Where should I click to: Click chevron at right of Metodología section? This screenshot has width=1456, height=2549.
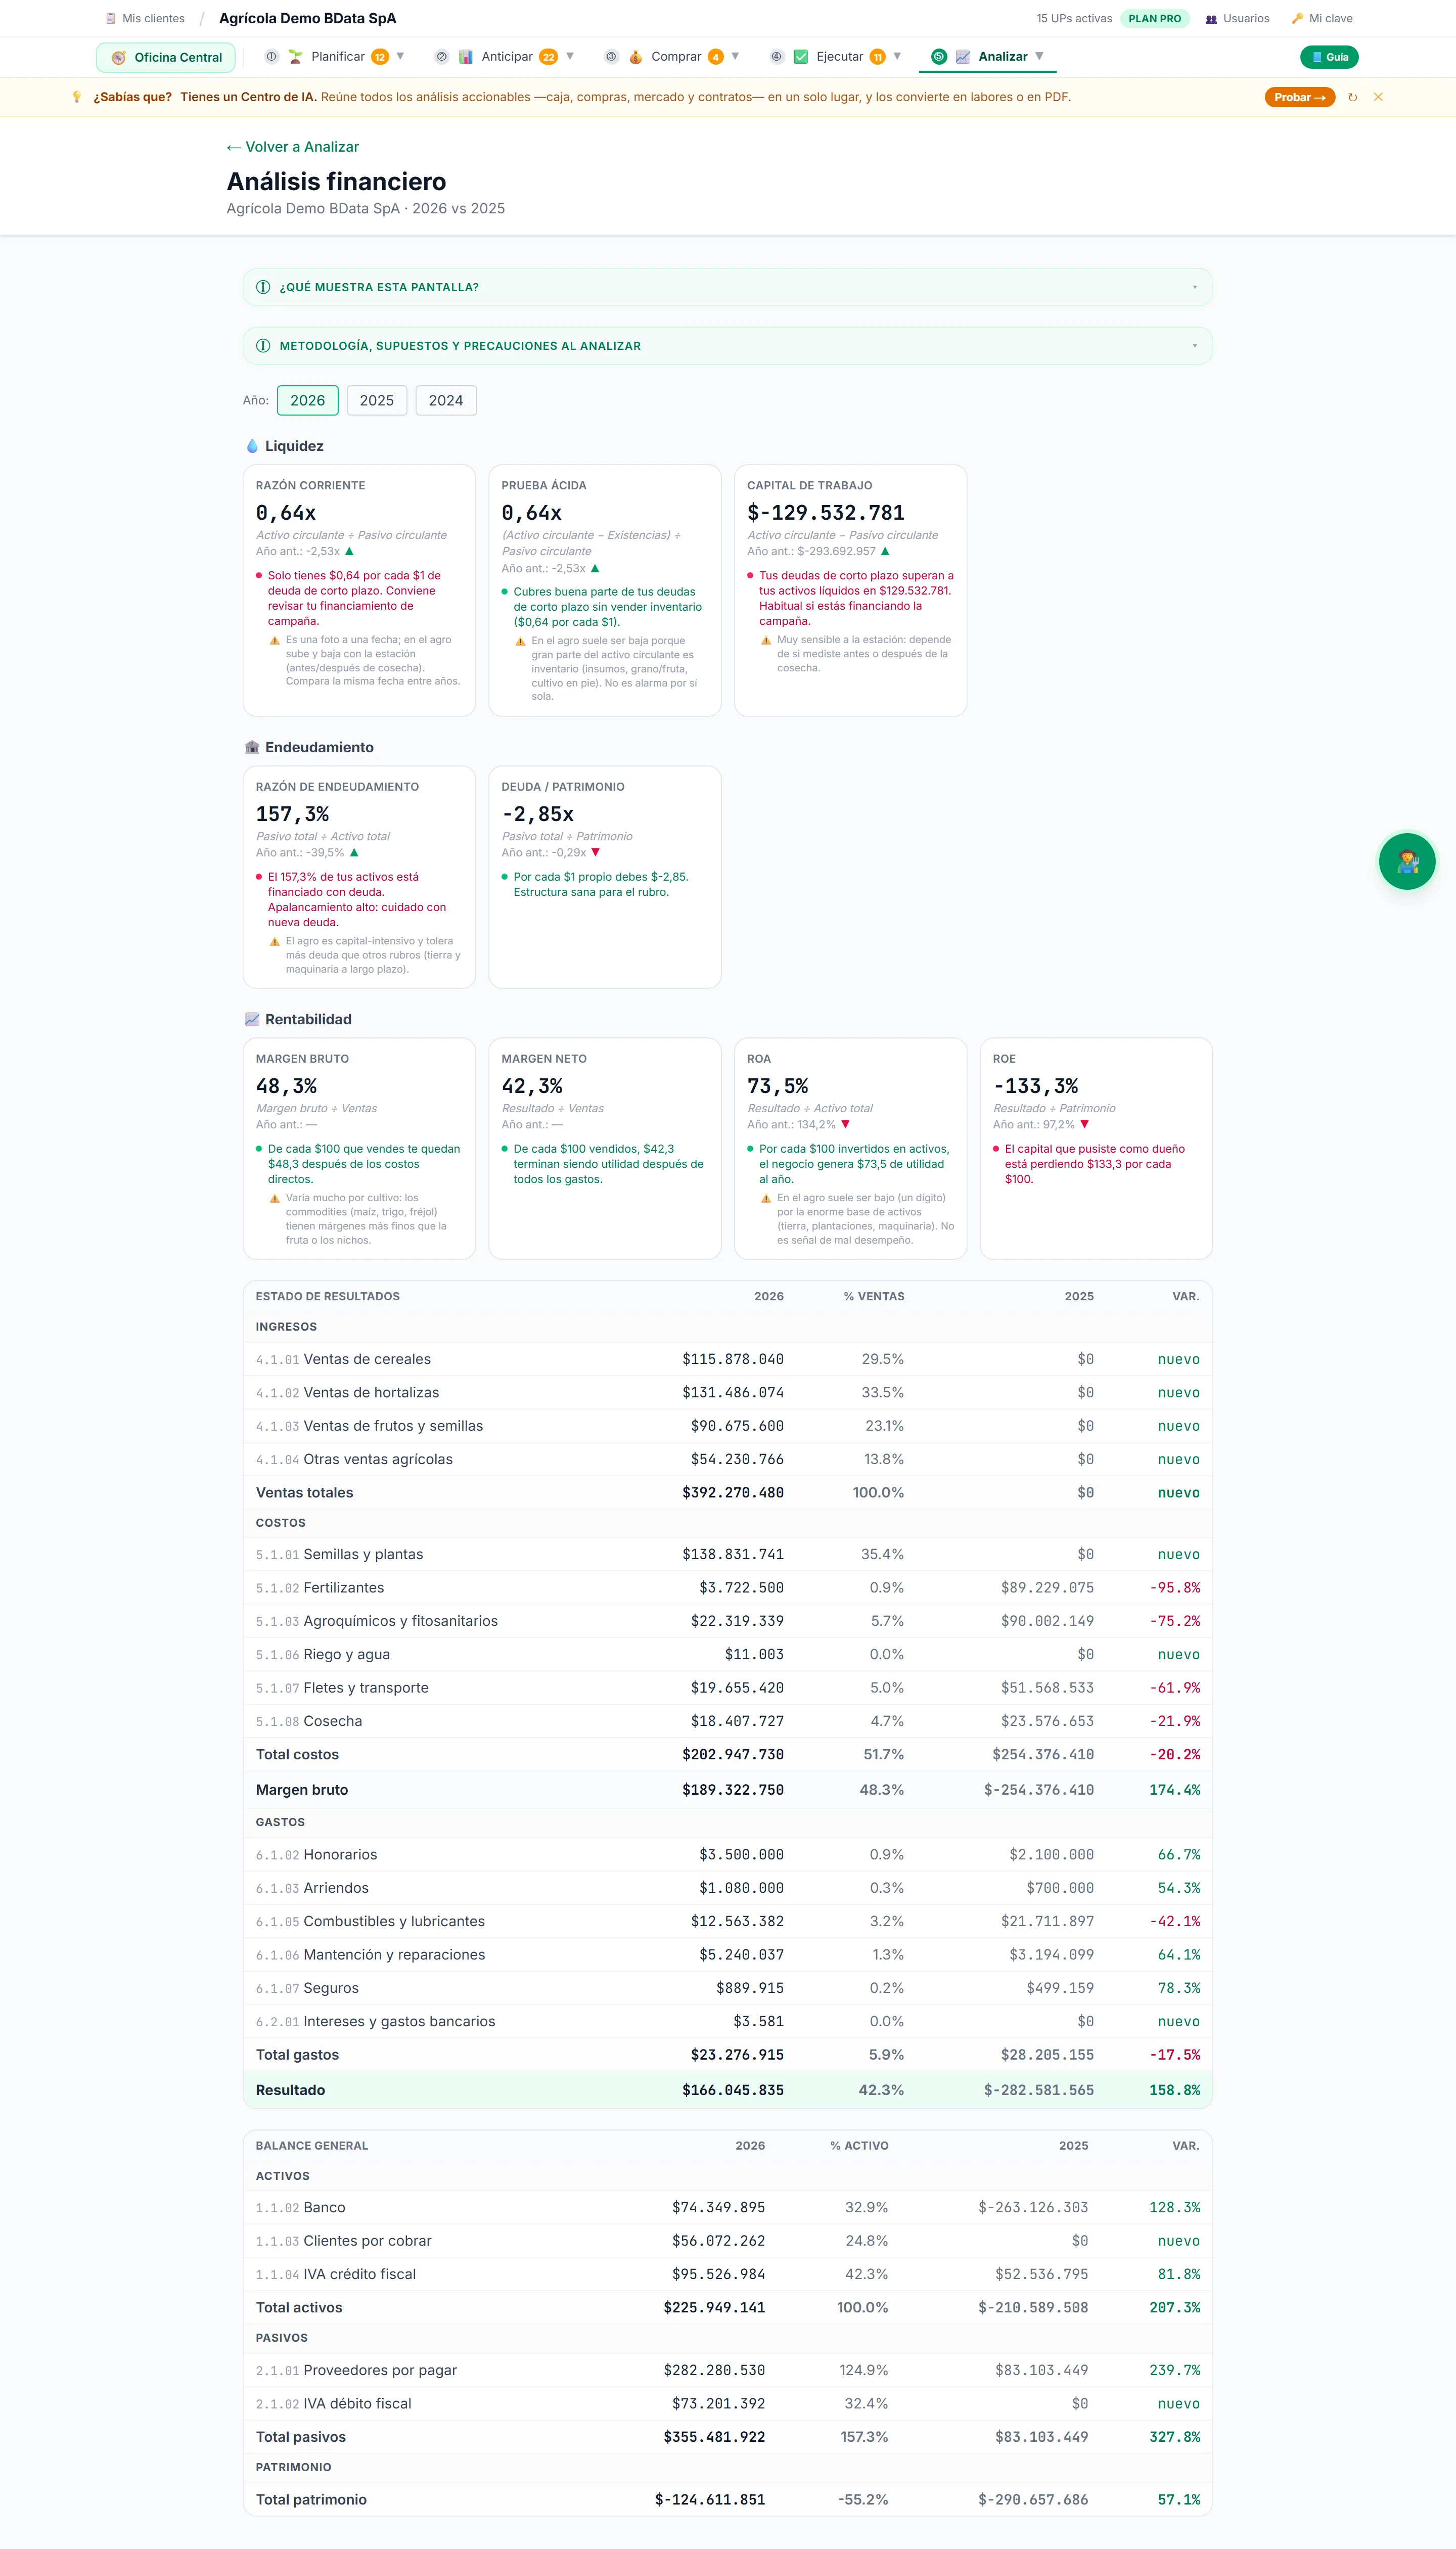(1194, 346)
